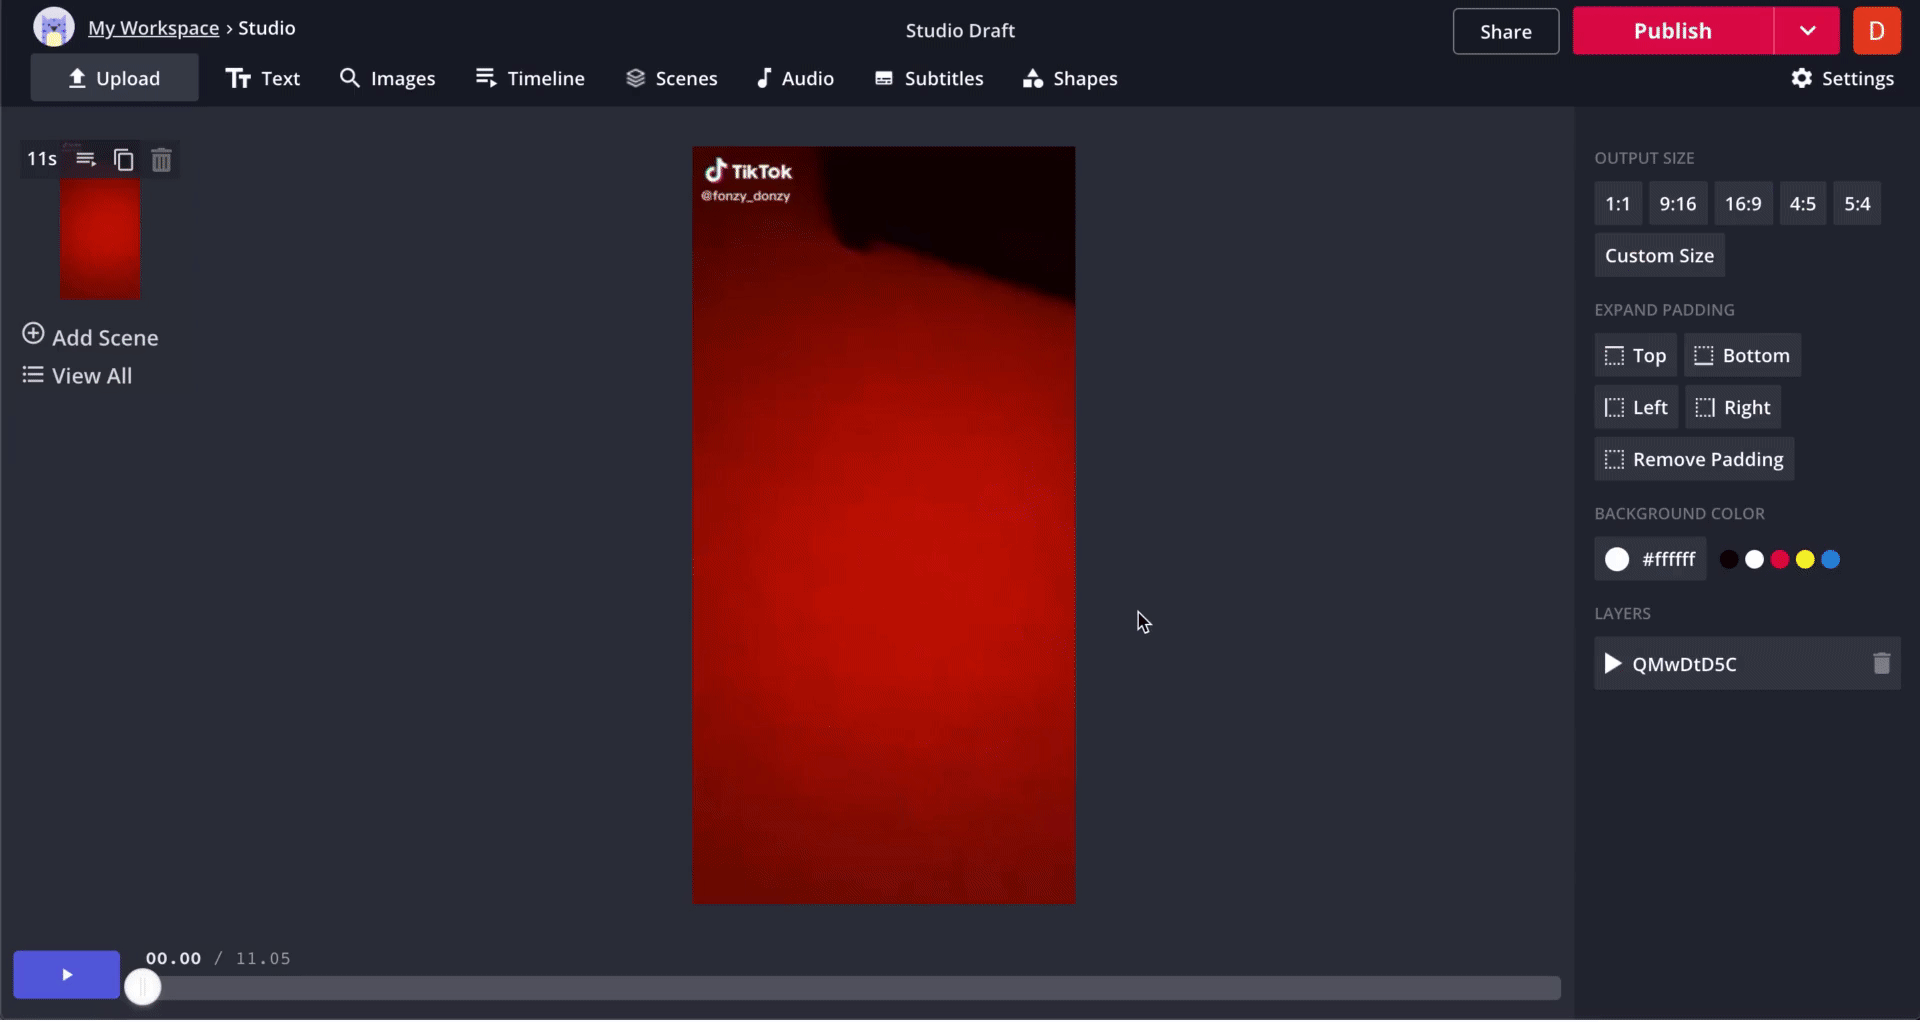Screen dimensions: 1920x1022
Task: Go to My Workspace link
Action: [153, 28]
